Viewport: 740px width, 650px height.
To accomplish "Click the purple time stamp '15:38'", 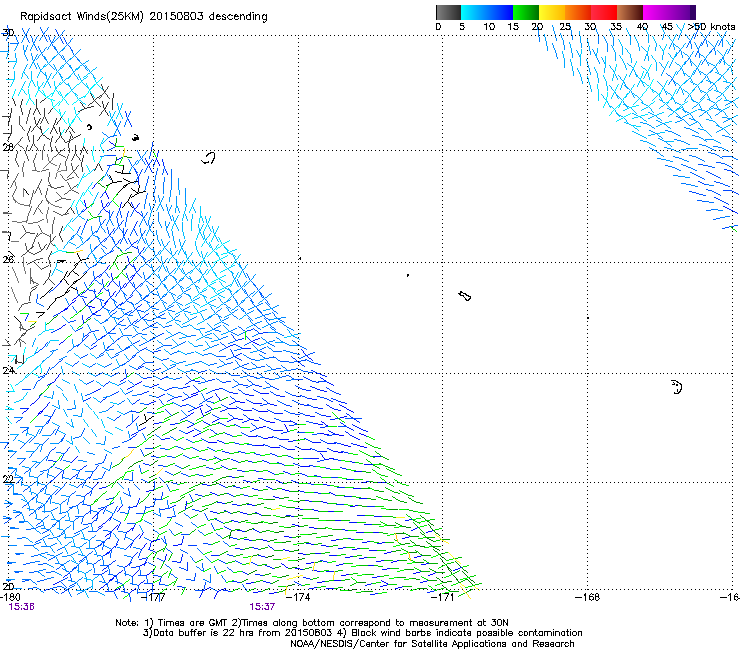I will [22, 607].
